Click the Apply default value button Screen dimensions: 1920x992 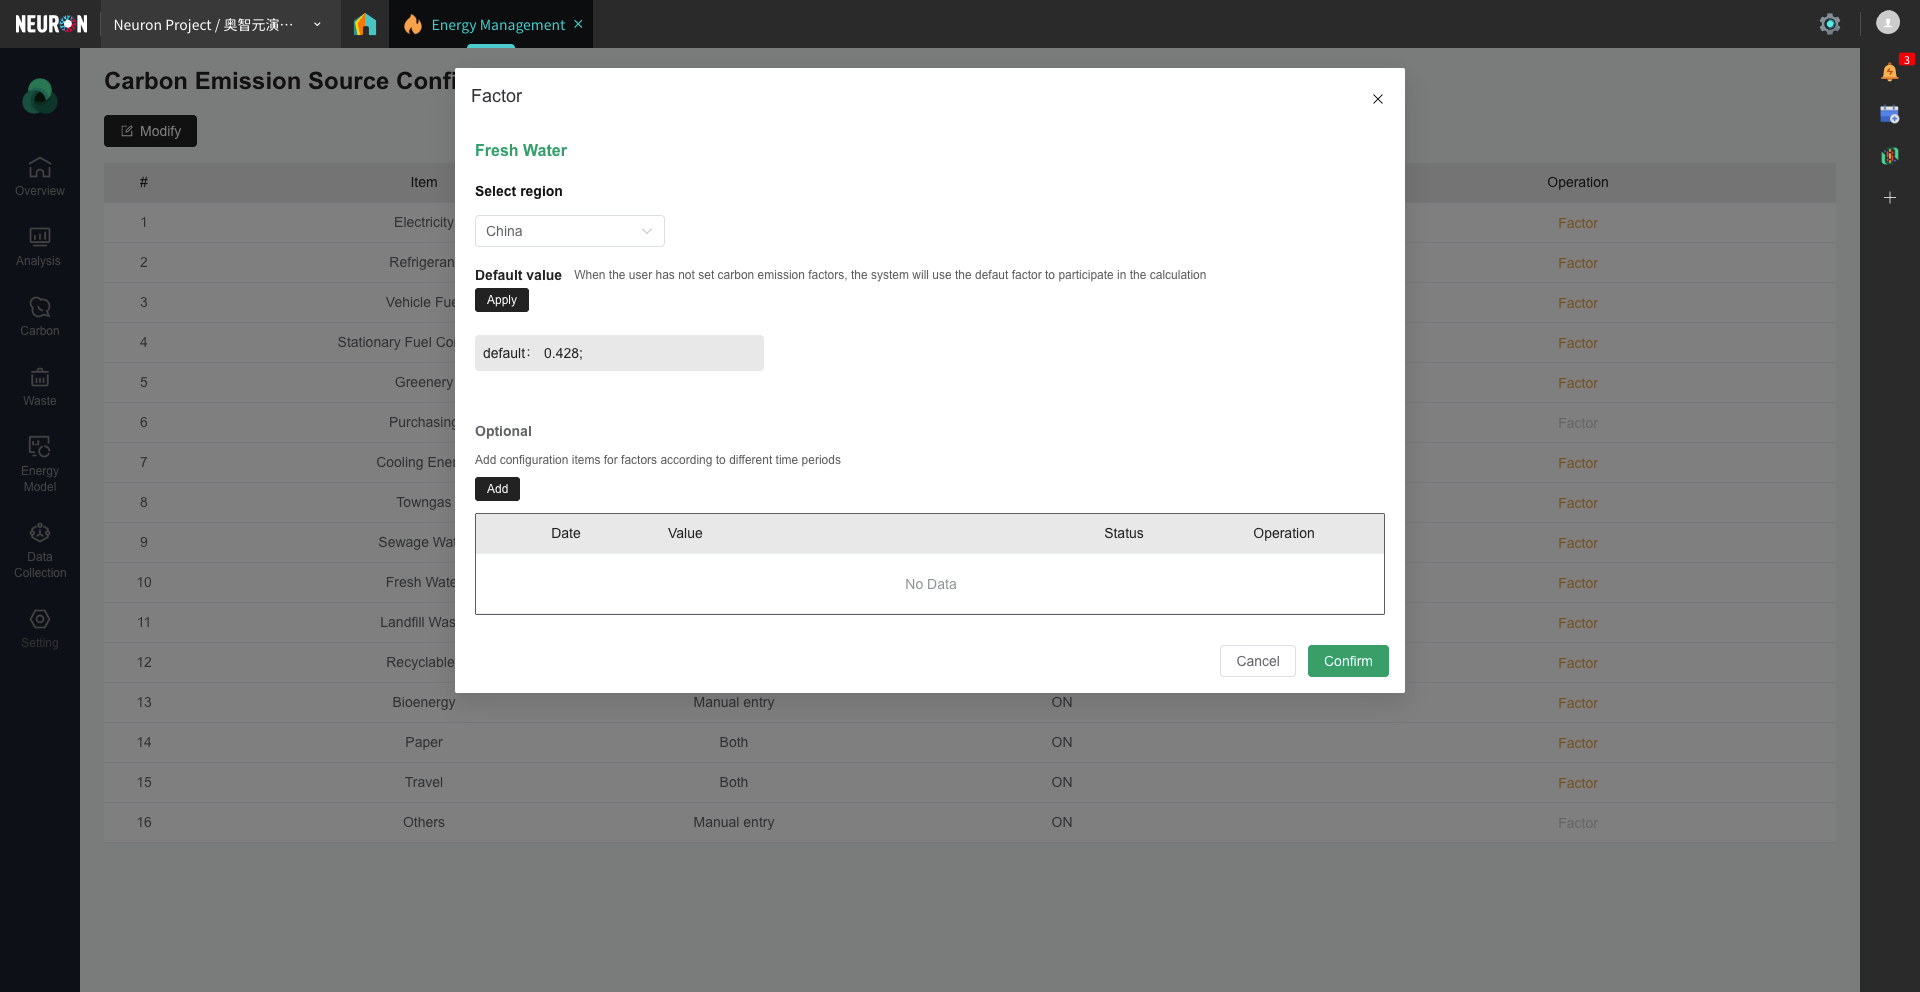(x=502, y=300)
